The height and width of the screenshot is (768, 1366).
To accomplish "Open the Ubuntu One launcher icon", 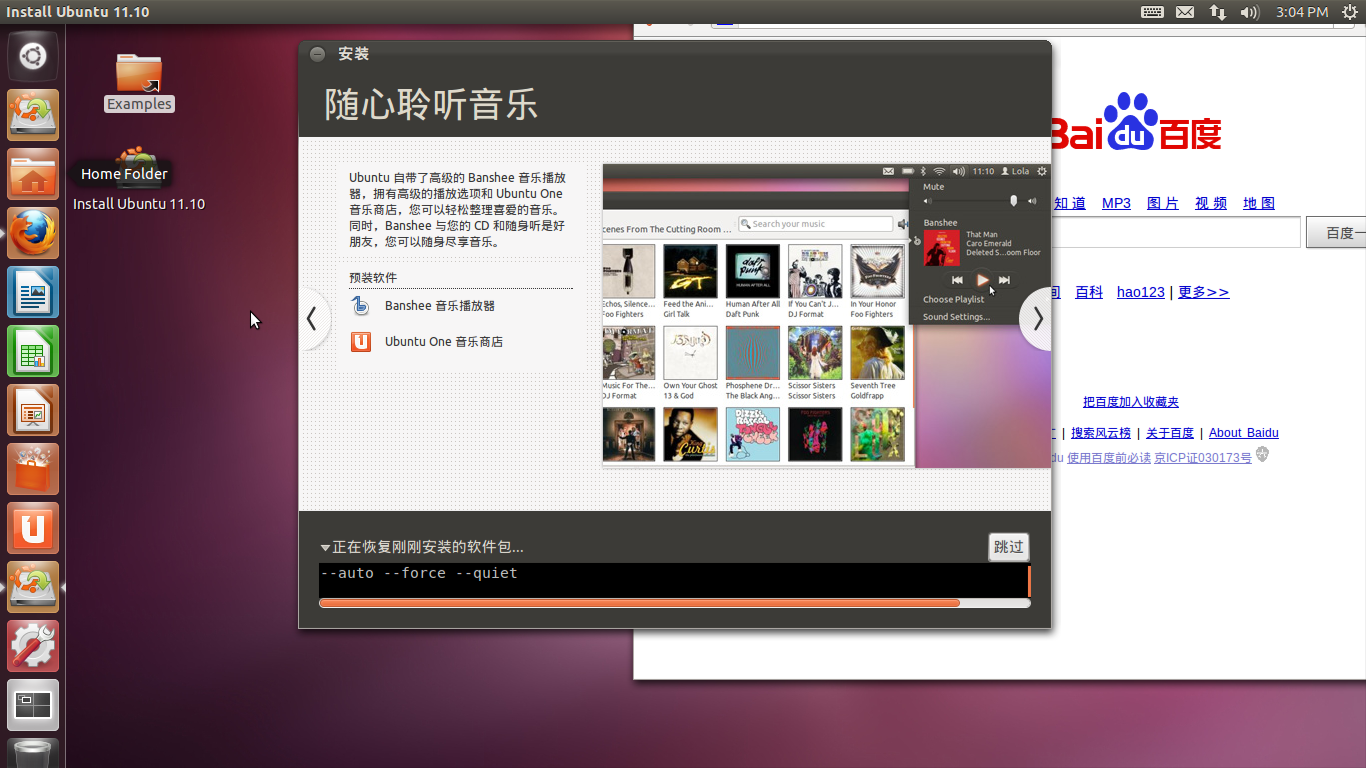I will tap(33, 528).
